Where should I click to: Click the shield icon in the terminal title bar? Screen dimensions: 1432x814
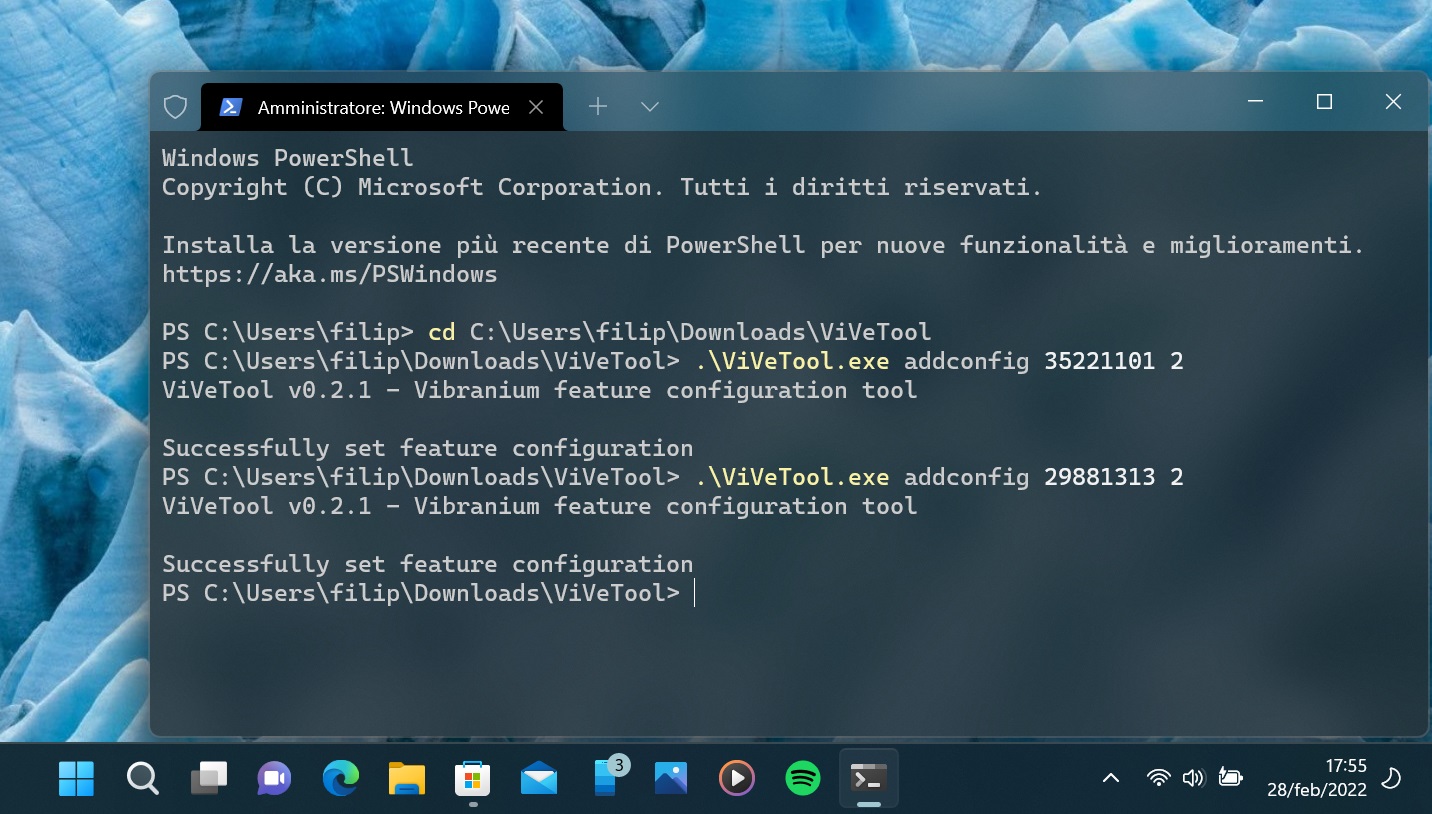[175, 107]
